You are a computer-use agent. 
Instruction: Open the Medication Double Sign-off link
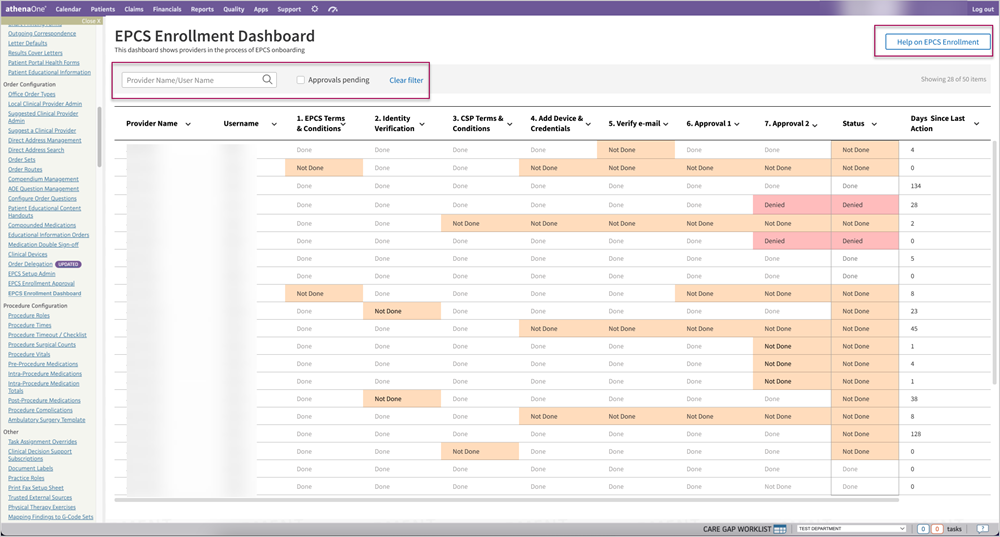click(43, 244)
